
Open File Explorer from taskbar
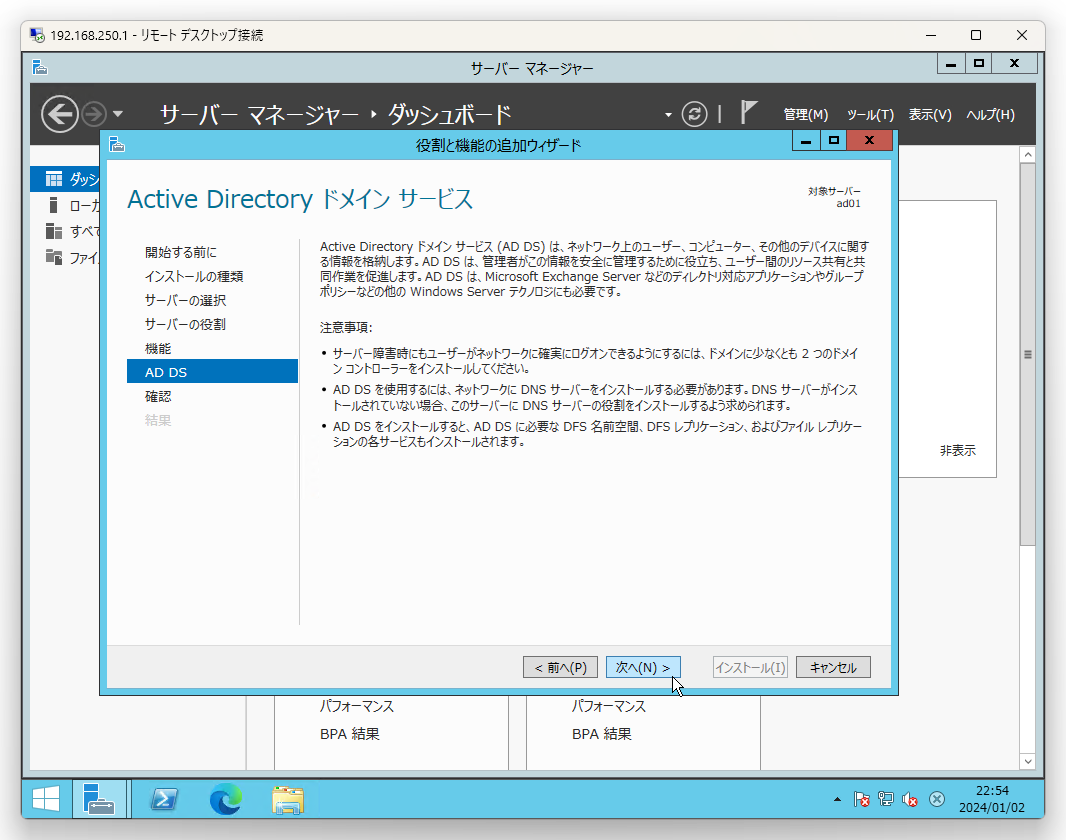288,799
